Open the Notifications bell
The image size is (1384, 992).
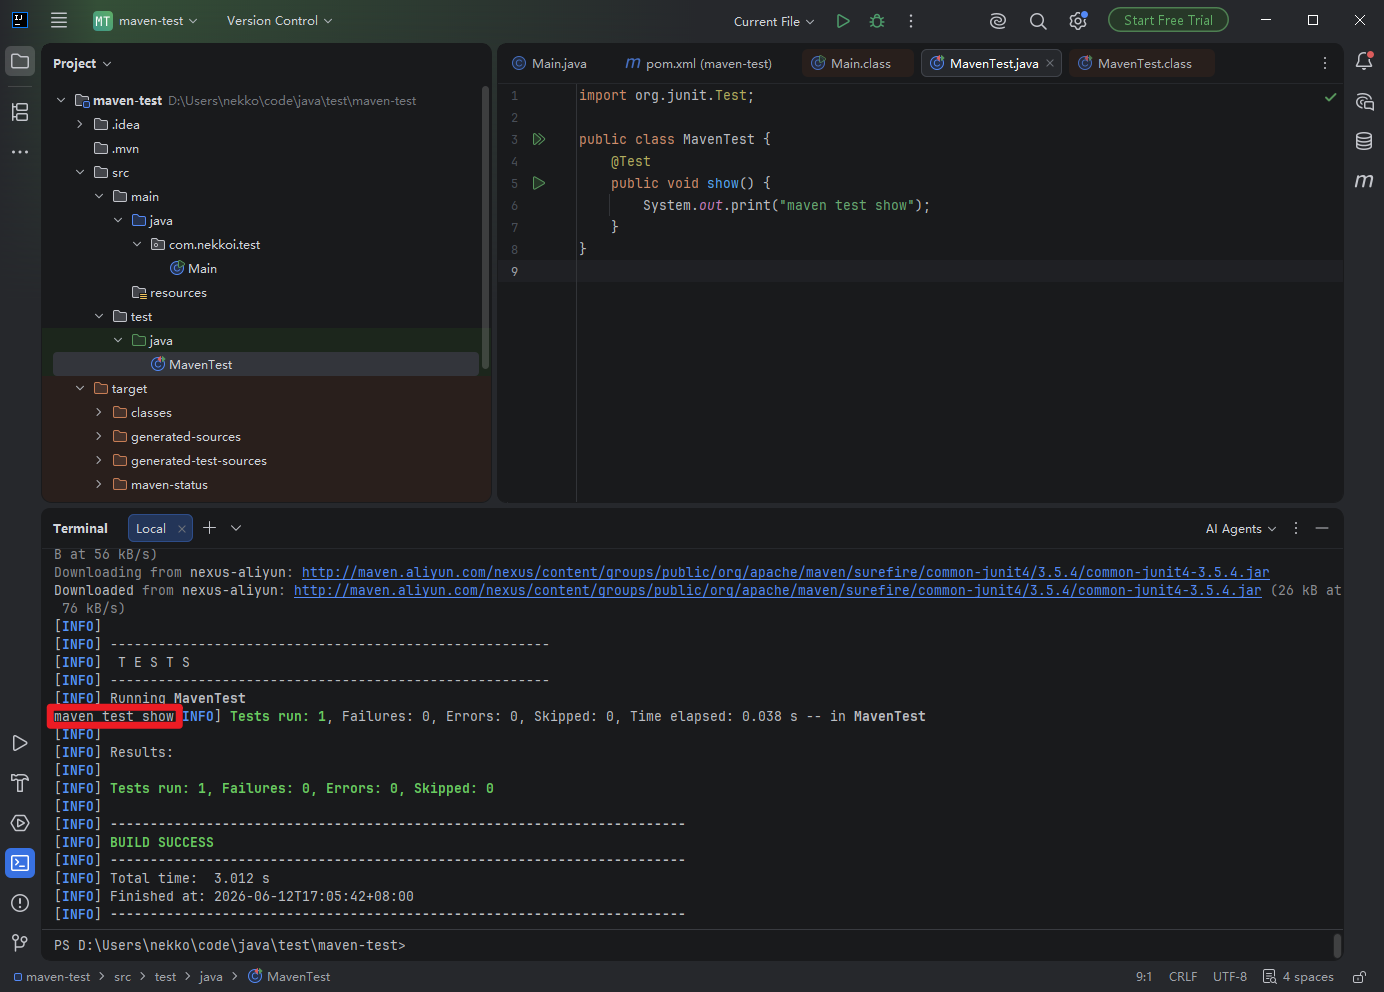point(1364,61)
